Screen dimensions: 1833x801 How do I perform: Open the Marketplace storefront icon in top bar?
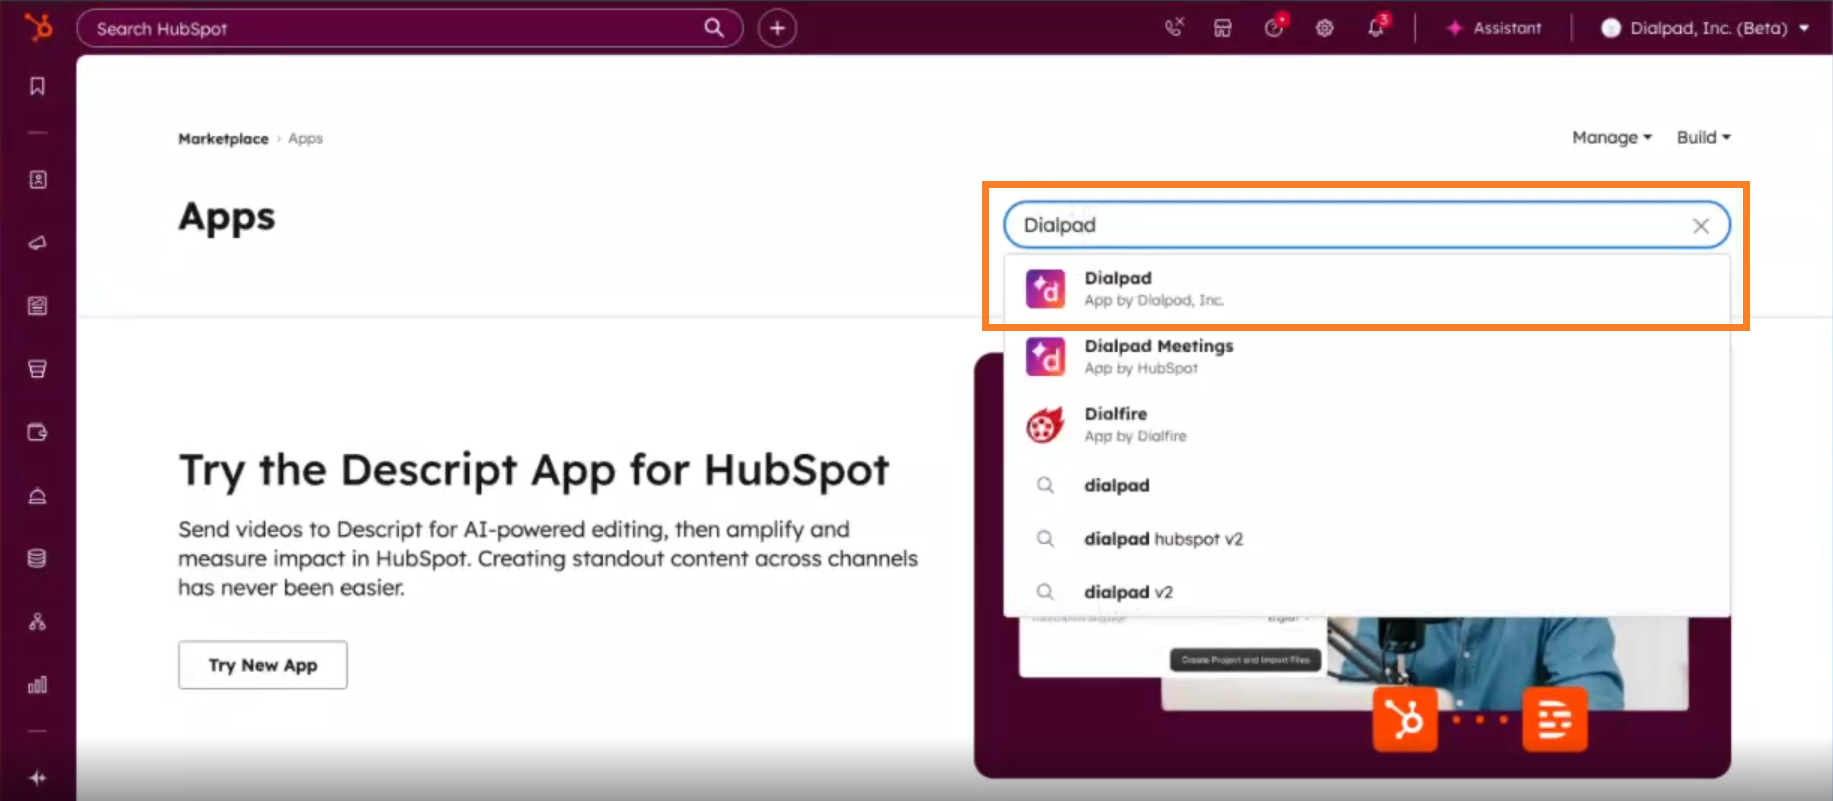tap(1222, 28)
